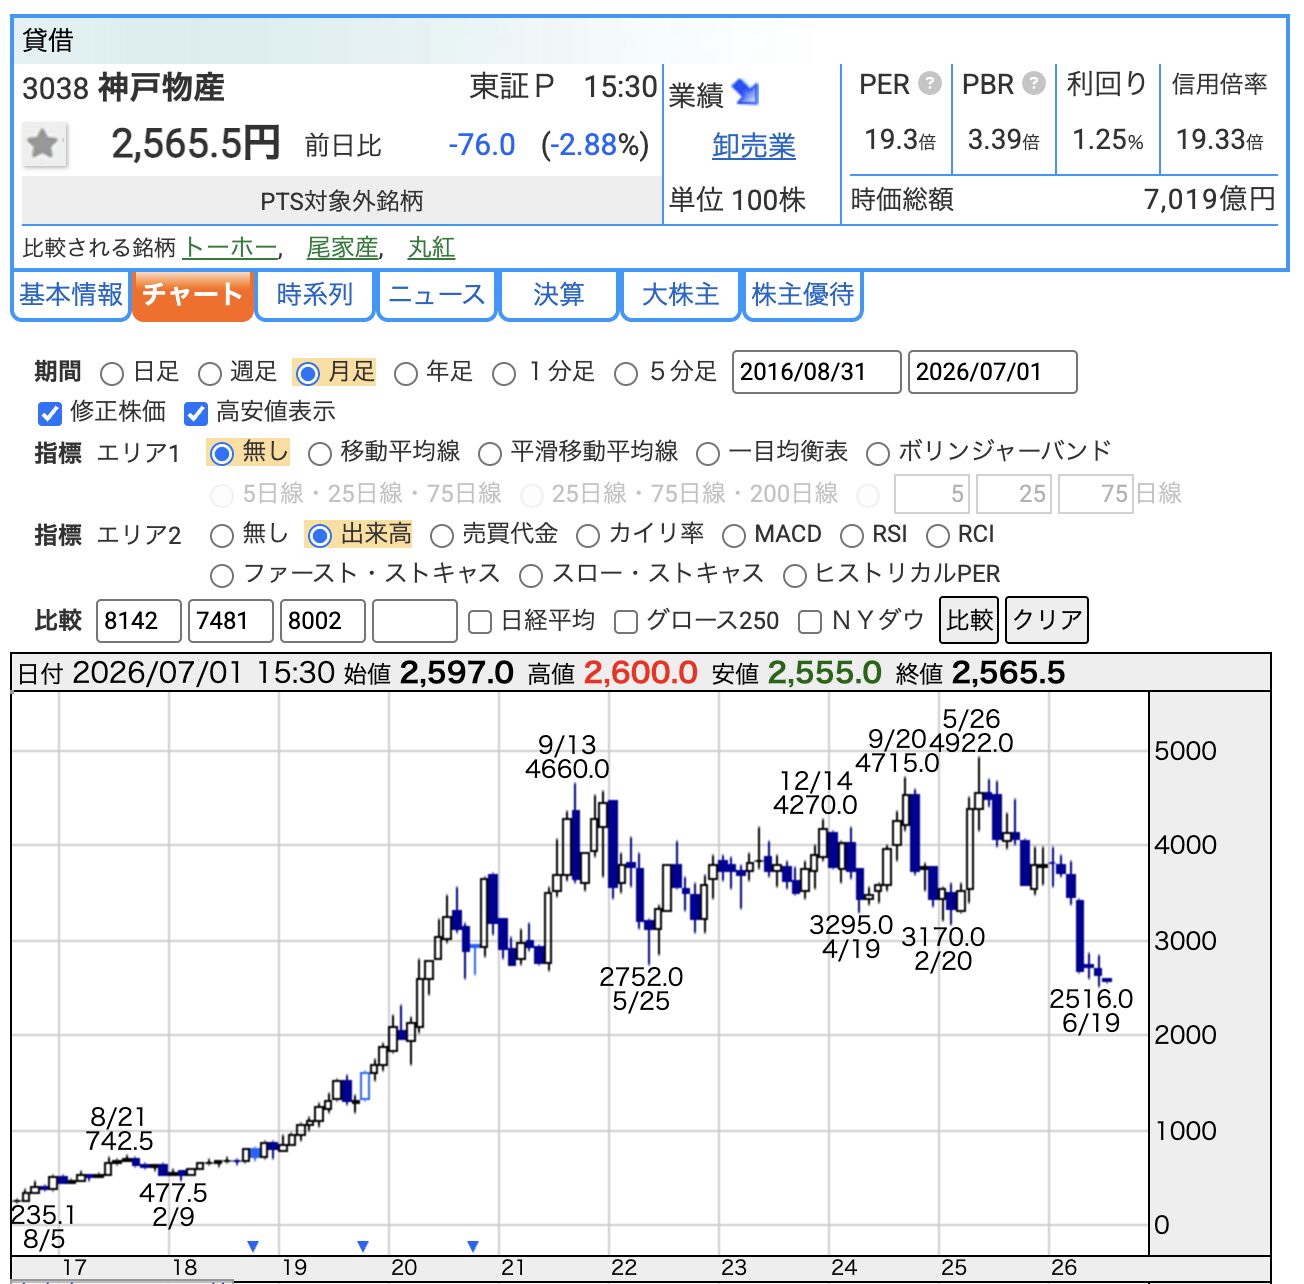The width and height of the screenshot is (1304, 1284).
Task: Select 出来高 indicator option
Action: pos(320,536)
